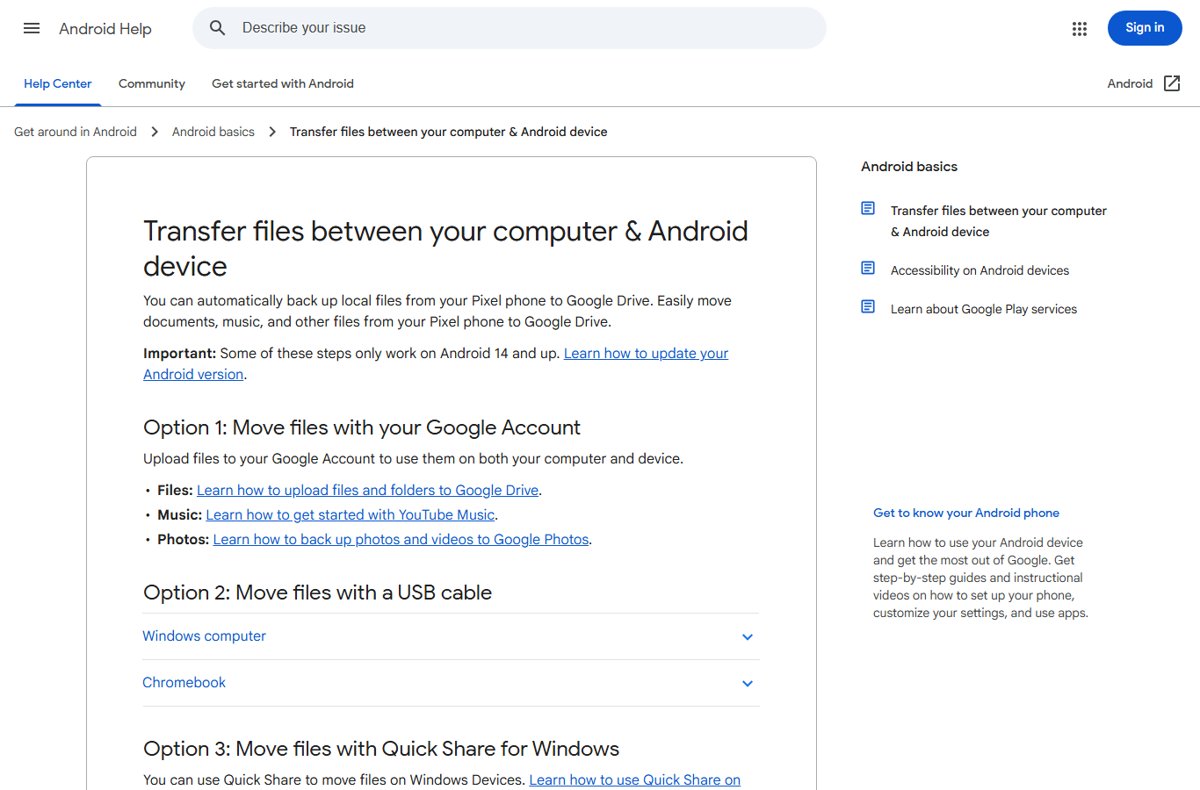Click the Option 2 USB cable heading
The height and width of the screenshot is (790, 1200).
[x=318, y=593]
